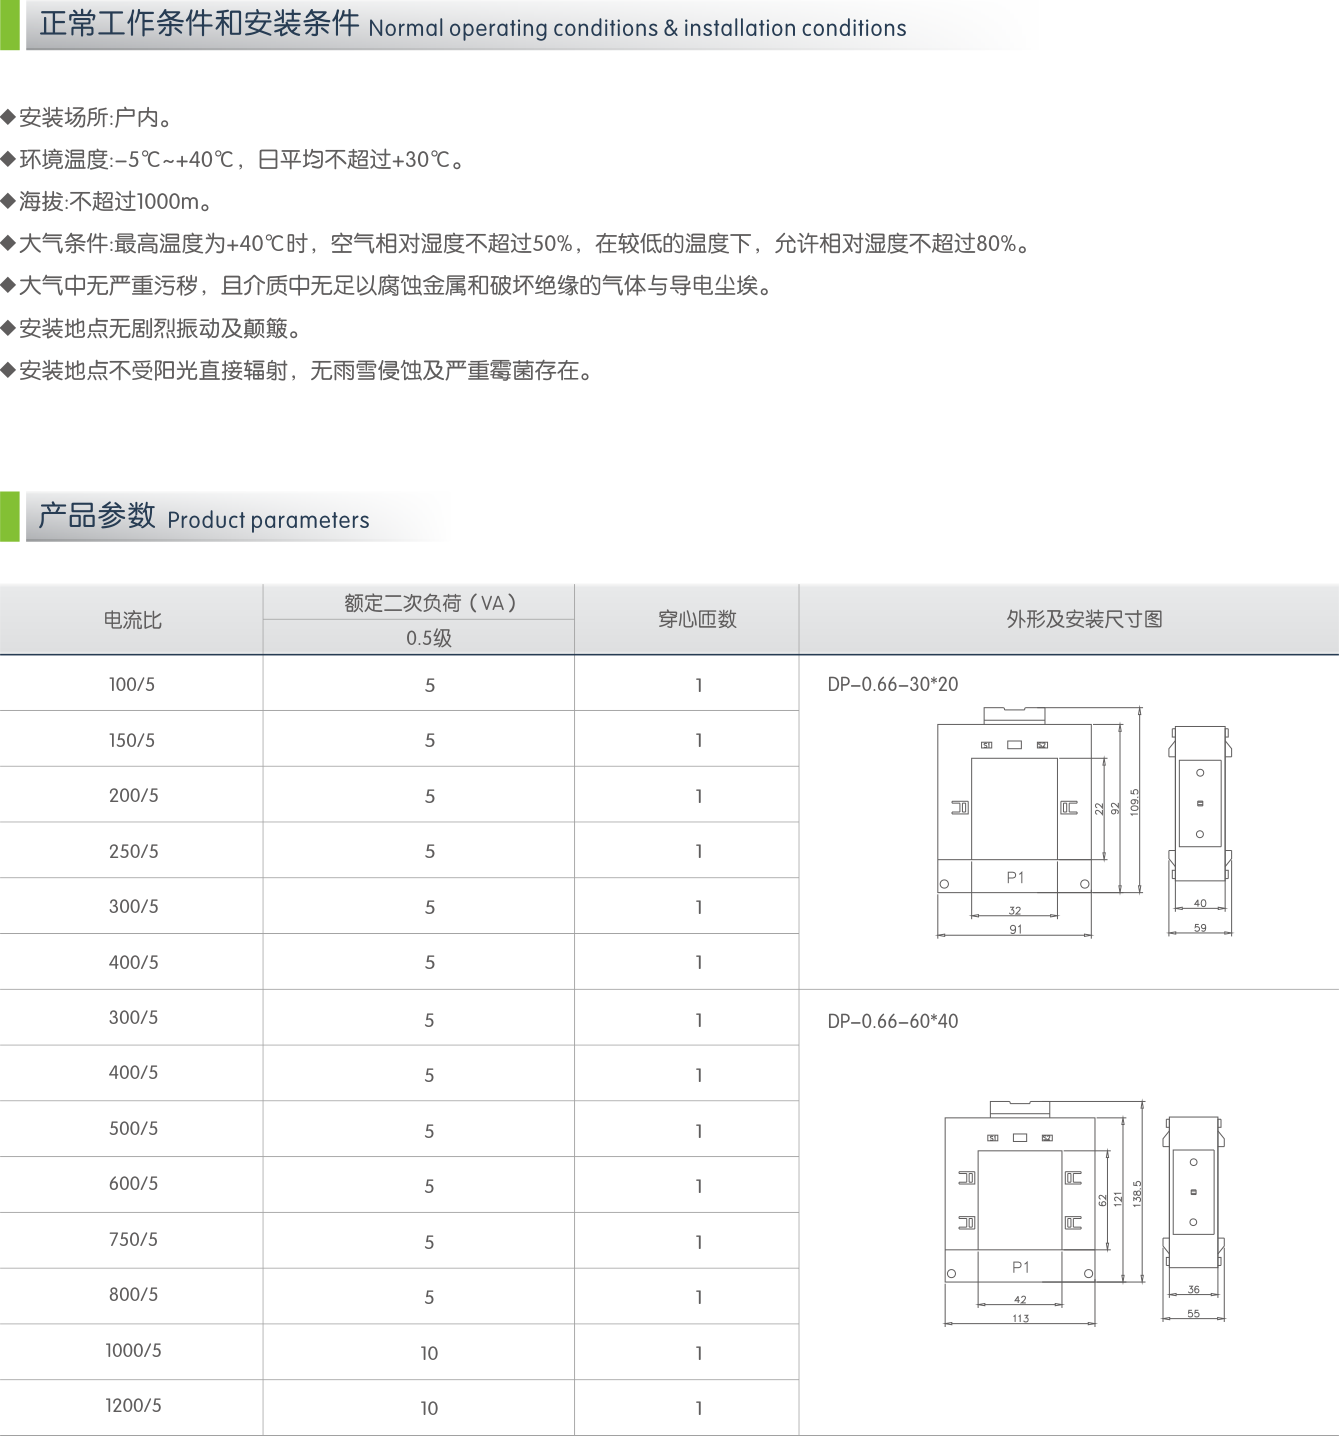Select the 750/5 current ratio cell

click(132, 1240)
